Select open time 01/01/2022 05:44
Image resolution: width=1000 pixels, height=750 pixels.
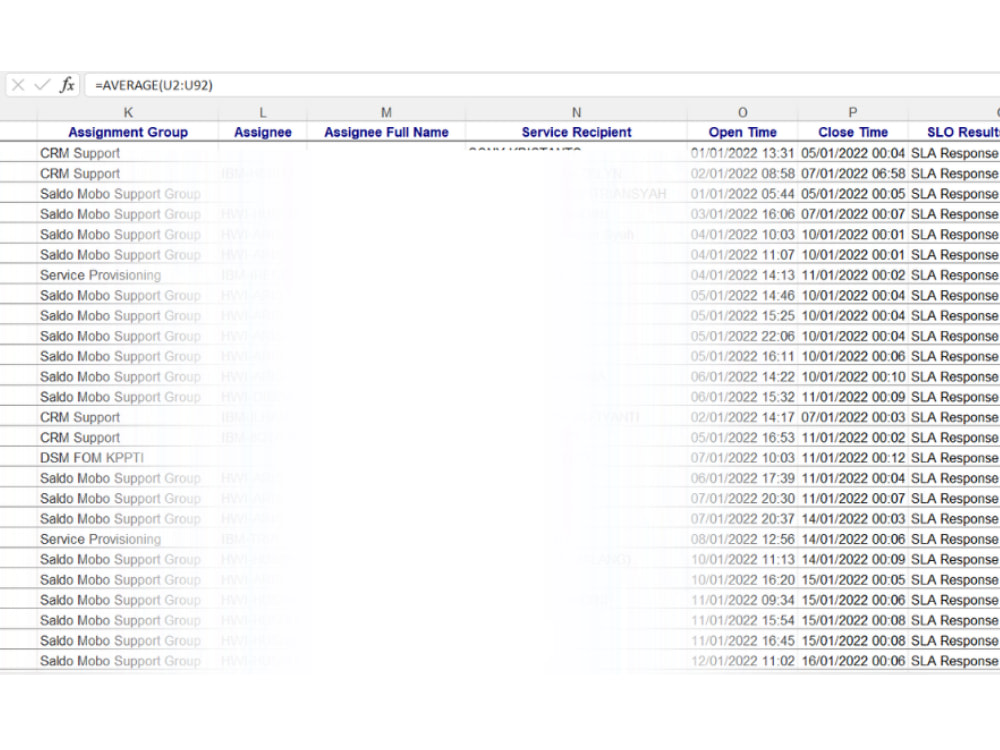pos(742,194)
